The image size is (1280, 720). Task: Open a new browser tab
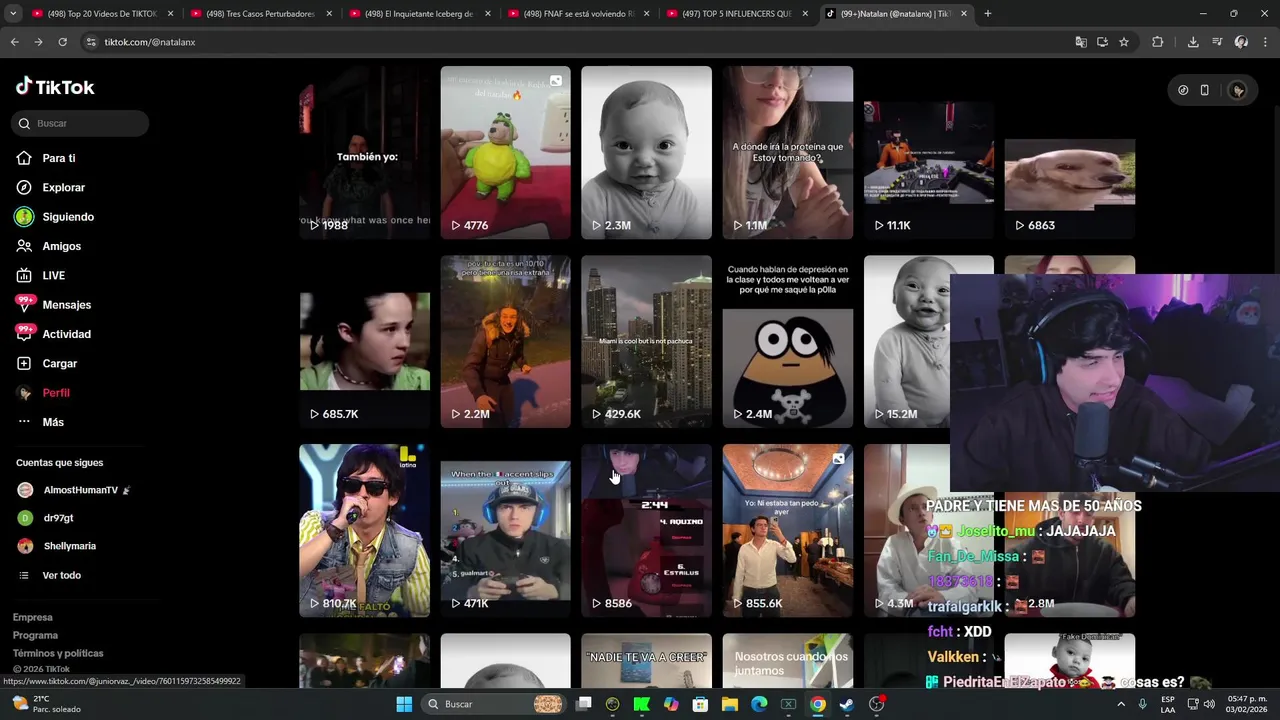click(988, 14)
